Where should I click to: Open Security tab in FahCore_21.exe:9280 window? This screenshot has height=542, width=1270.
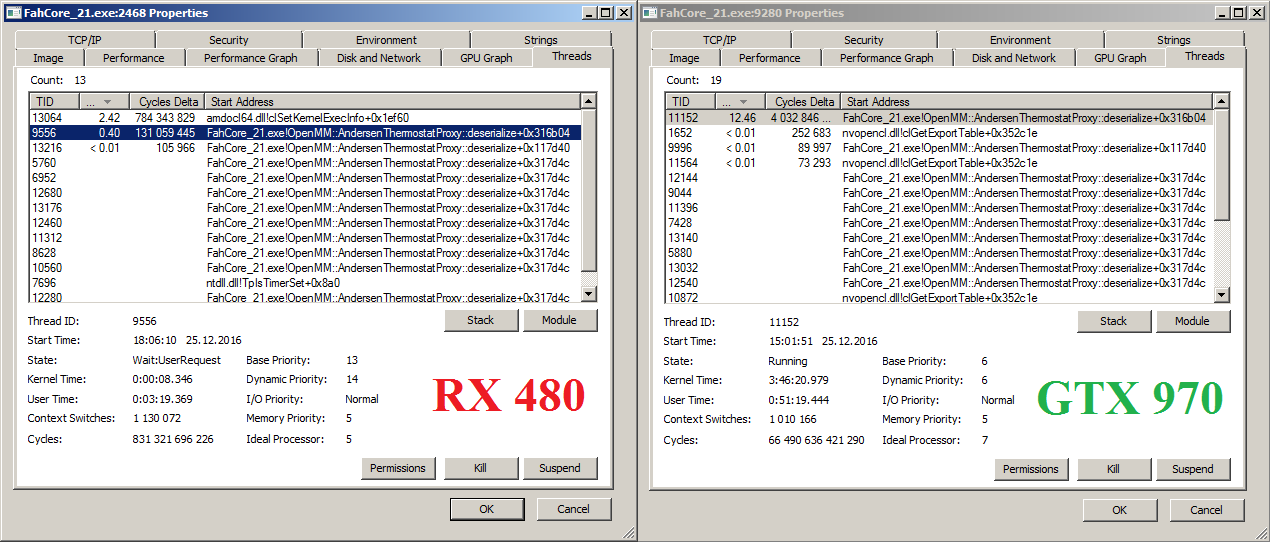863,40
